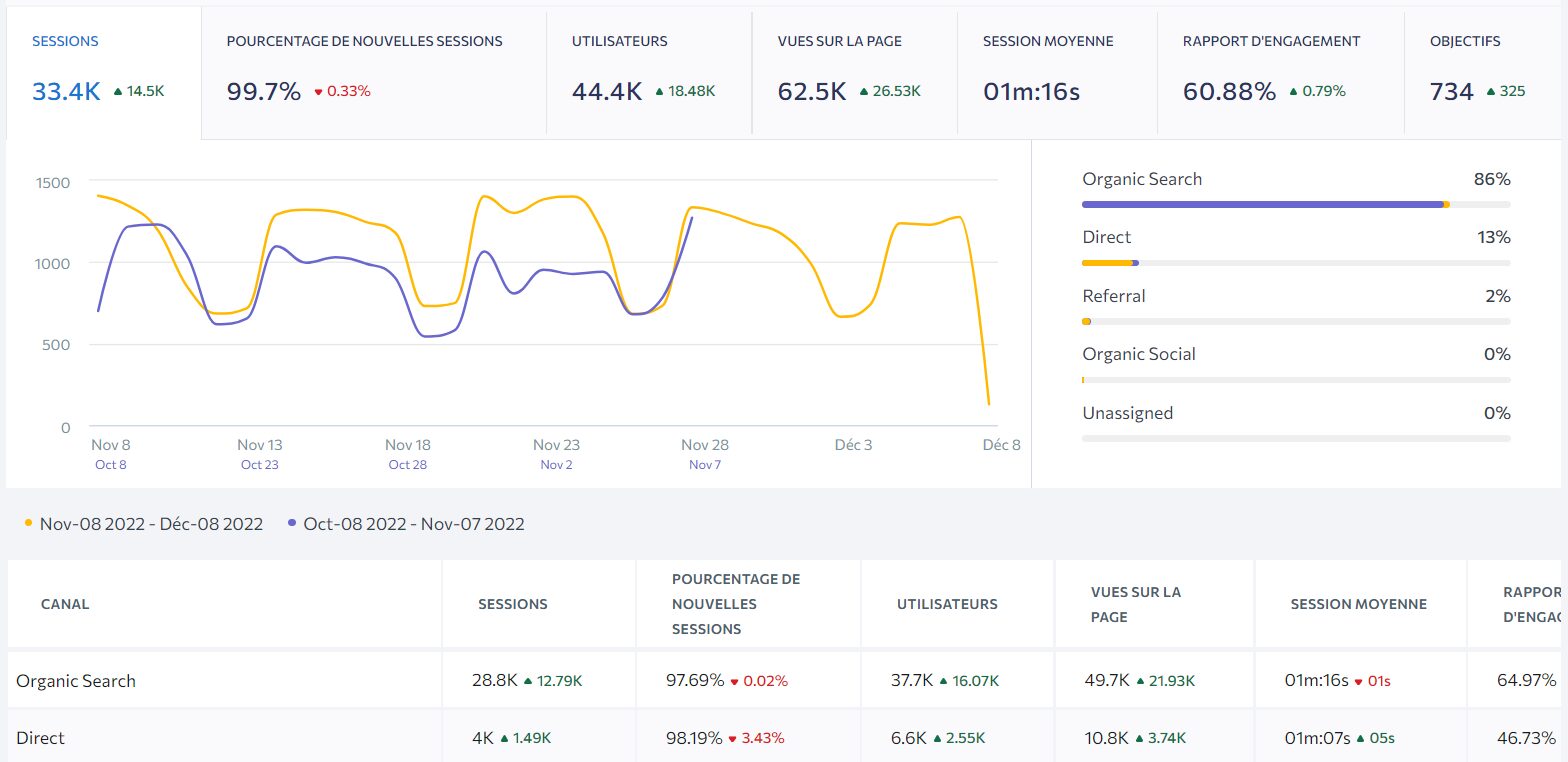The image size is (1568, 762).
Task: Click the red down arrow beside 01s
Action: coord(1358,682)
